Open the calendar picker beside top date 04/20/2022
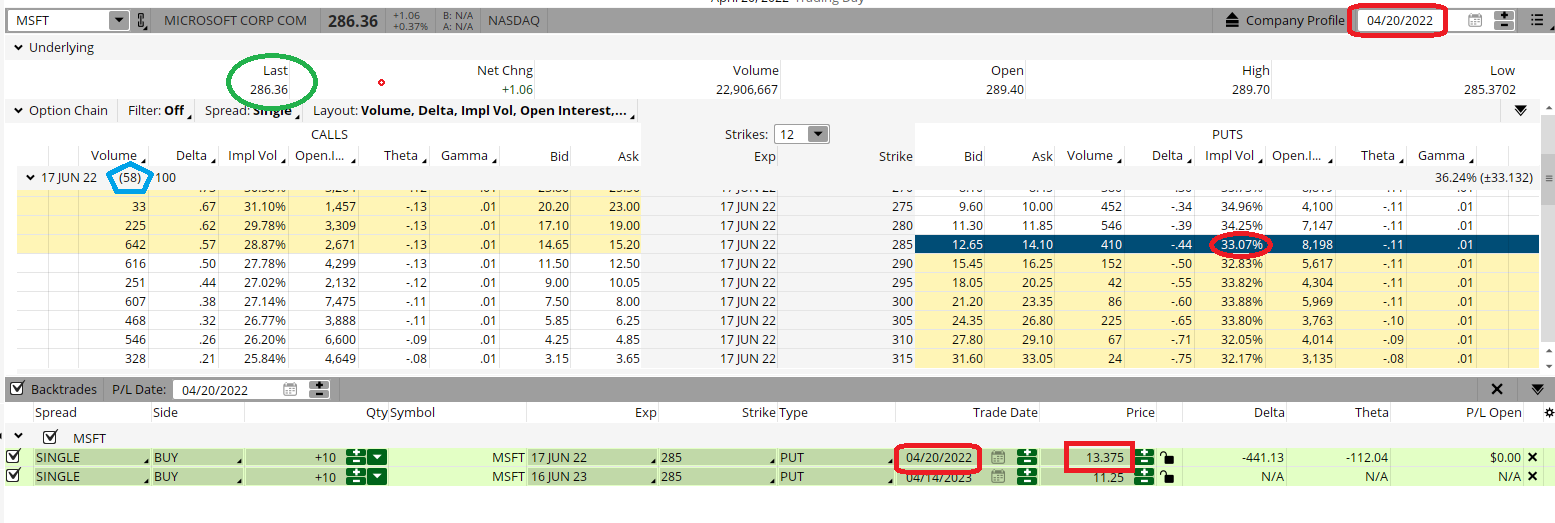Screen dimensions: 1555x523 coord(1475,20)
